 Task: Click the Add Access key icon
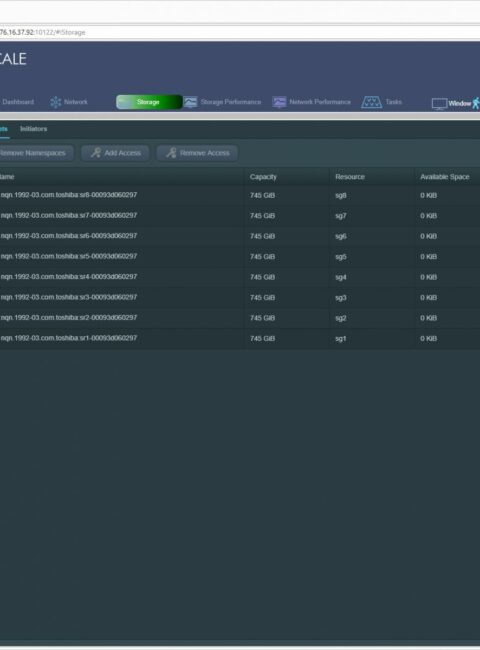click(96, 153)
